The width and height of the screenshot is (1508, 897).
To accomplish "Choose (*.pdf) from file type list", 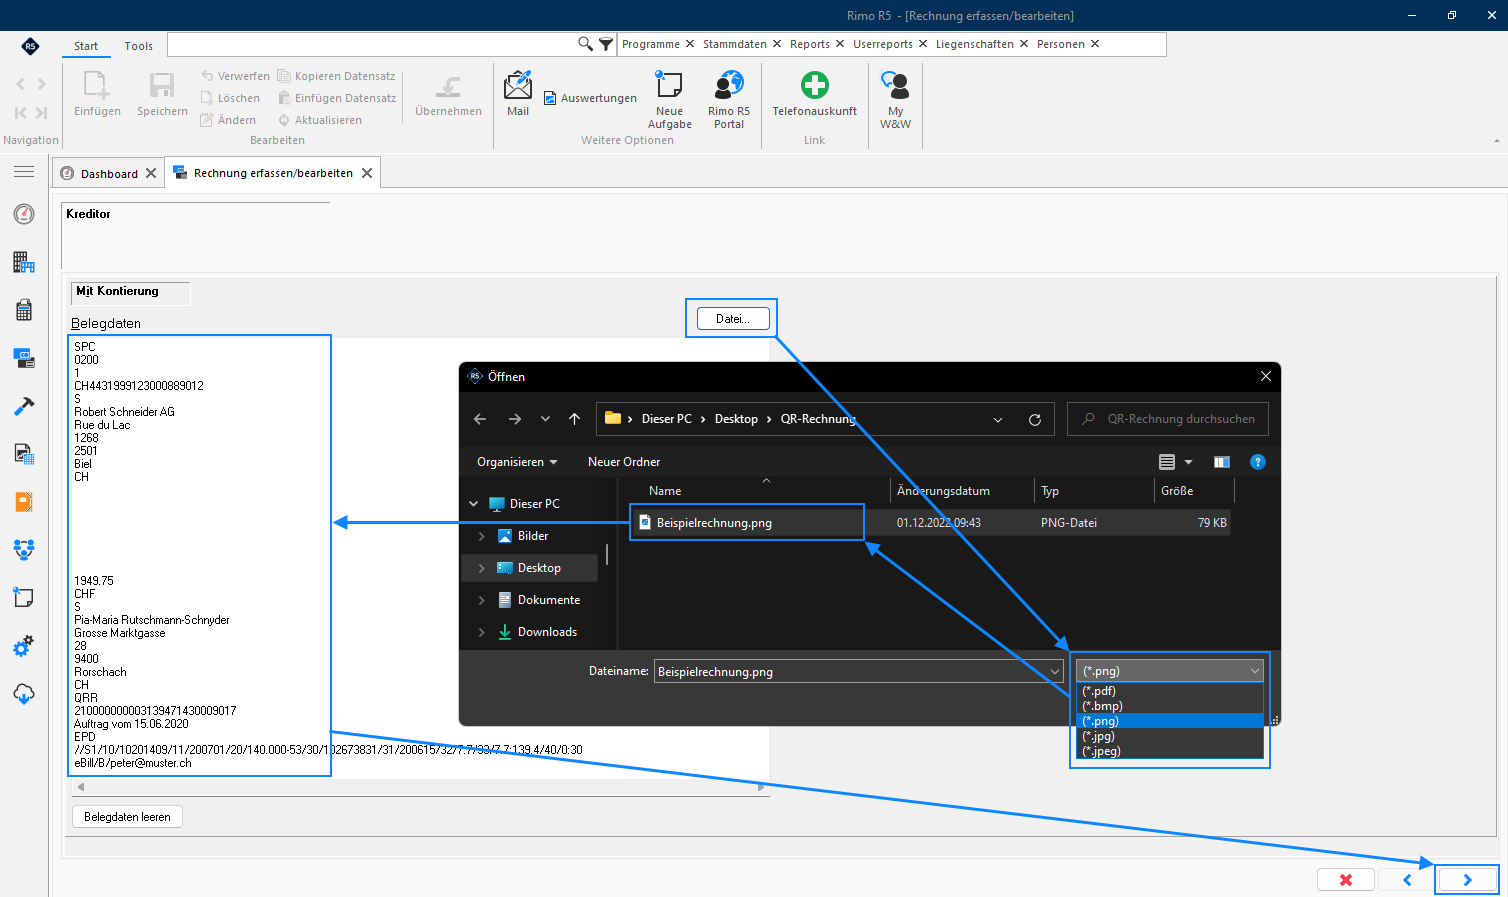I will (1170, 691).
